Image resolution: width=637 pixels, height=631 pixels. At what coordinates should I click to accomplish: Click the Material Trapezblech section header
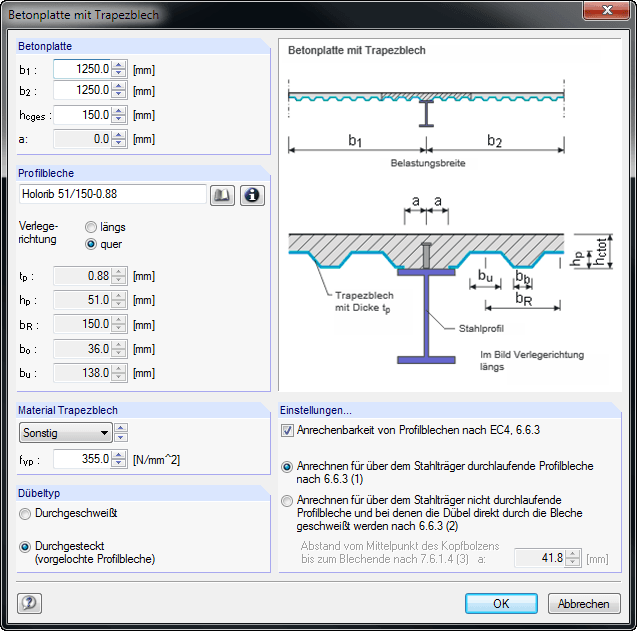pyautogui.click(x=143, y=410)
